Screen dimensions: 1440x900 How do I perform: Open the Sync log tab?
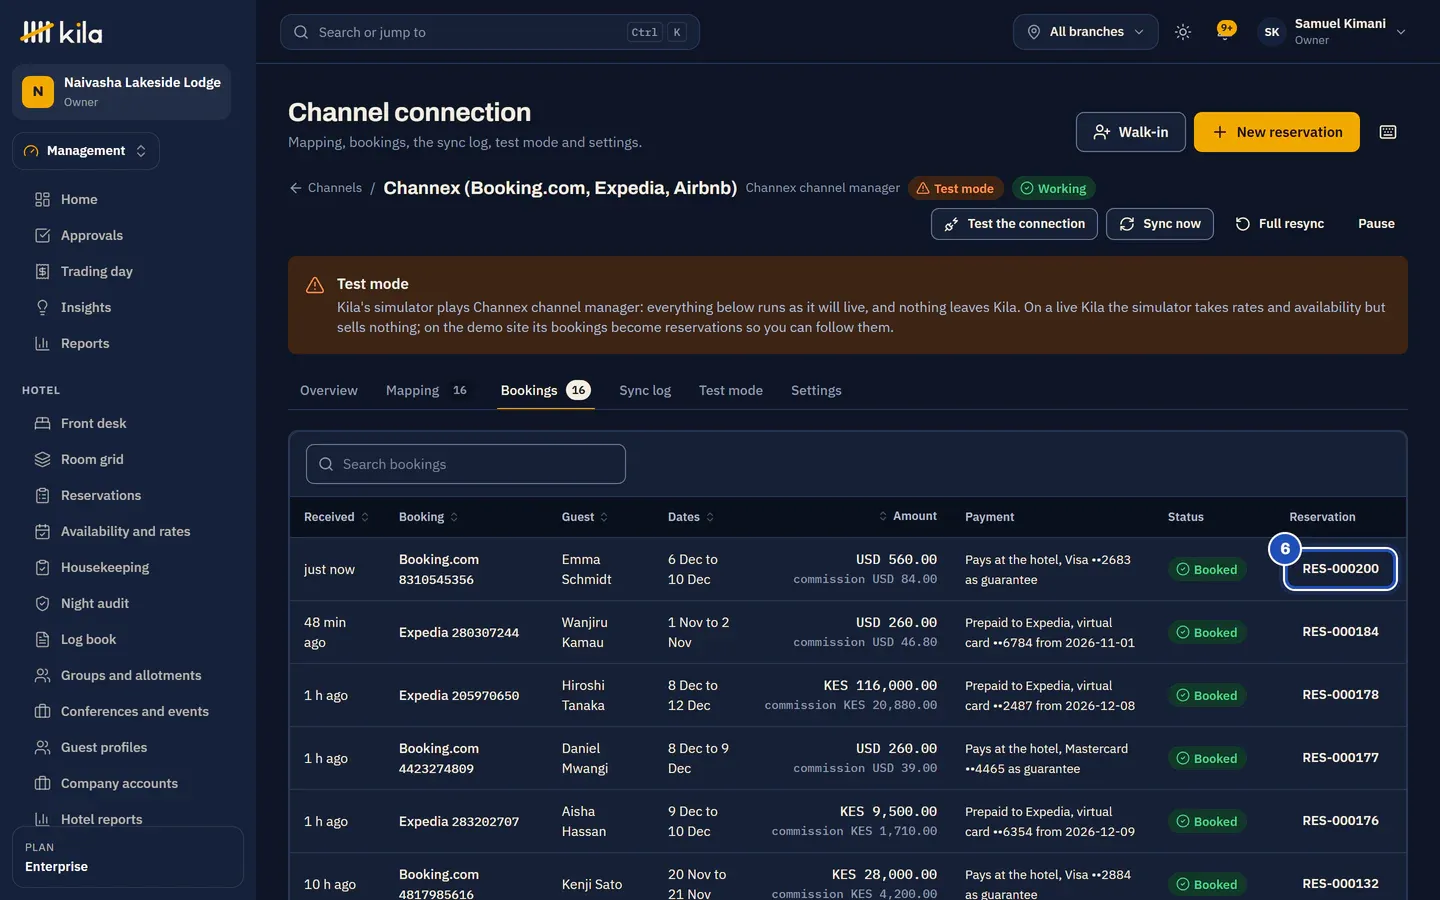pyautogui.click(x=645, y=390)
